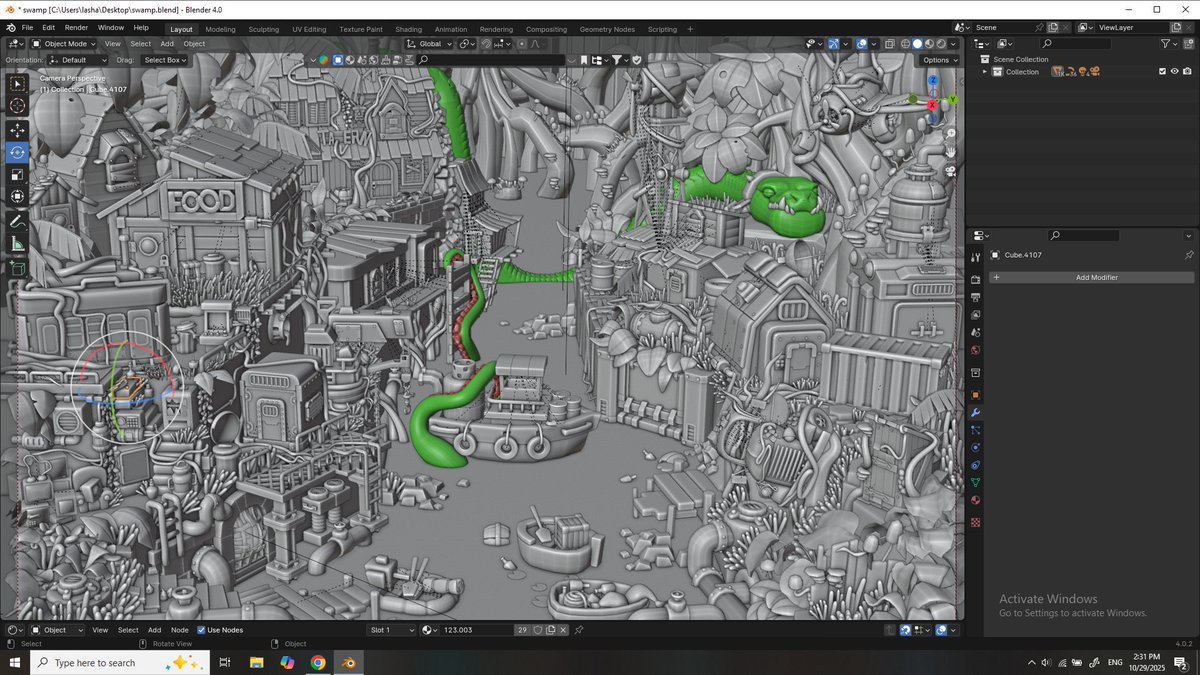Open viewport shading options dropdown arrow
This screenshot has width=1200, height=675.
coord(955,44)
